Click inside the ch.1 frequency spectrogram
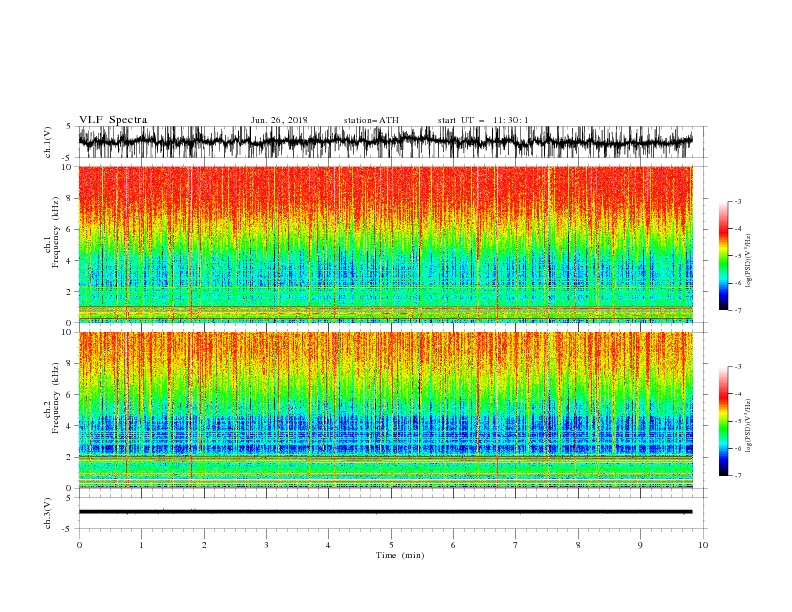 [x=385, y=244]
